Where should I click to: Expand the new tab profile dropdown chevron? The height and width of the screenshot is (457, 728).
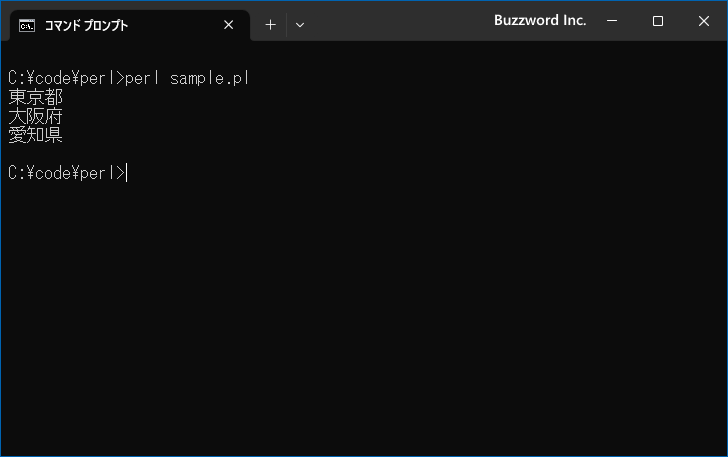point(300,25)
